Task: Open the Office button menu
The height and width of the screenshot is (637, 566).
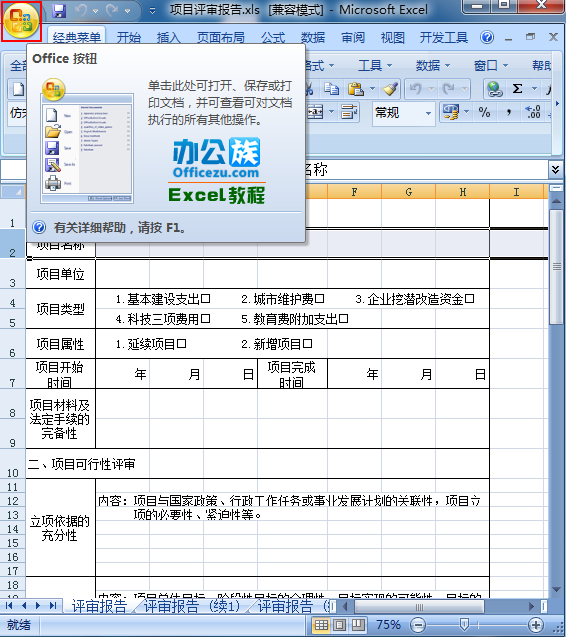Action: [x=21, y=21]
